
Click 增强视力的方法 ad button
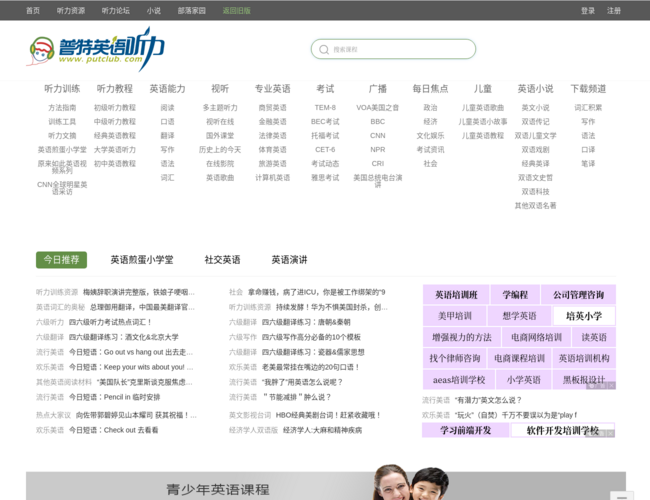pyautogui.click(x=462, y=337)
